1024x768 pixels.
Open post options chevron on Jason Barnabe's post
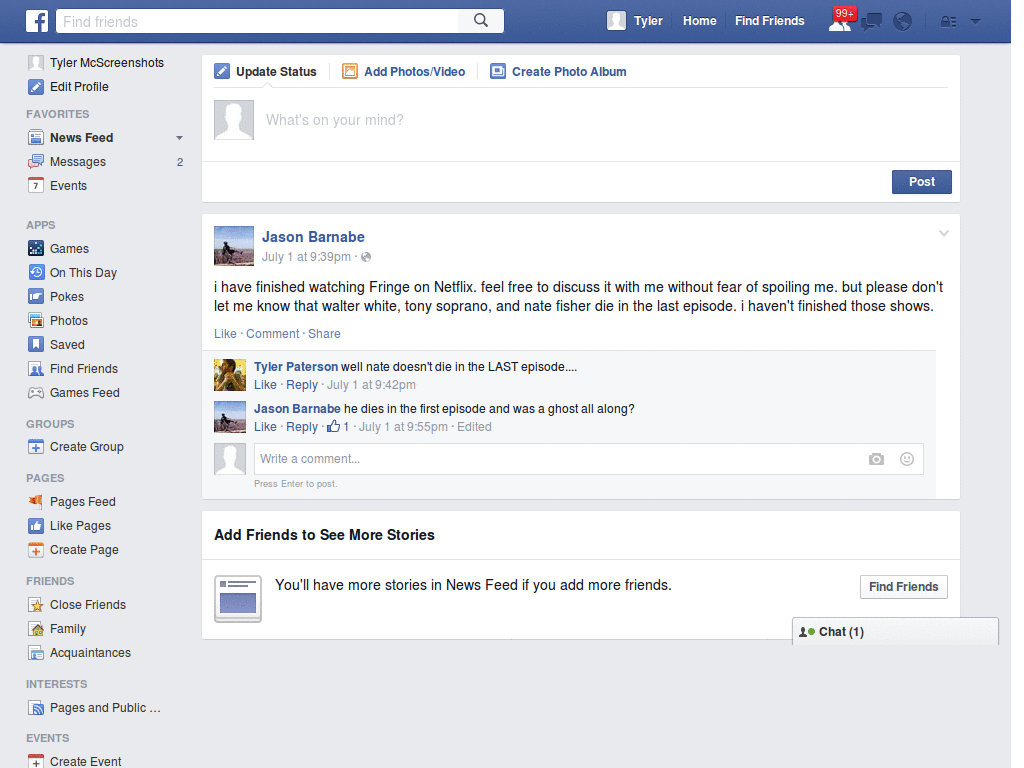tap(944, 233)
